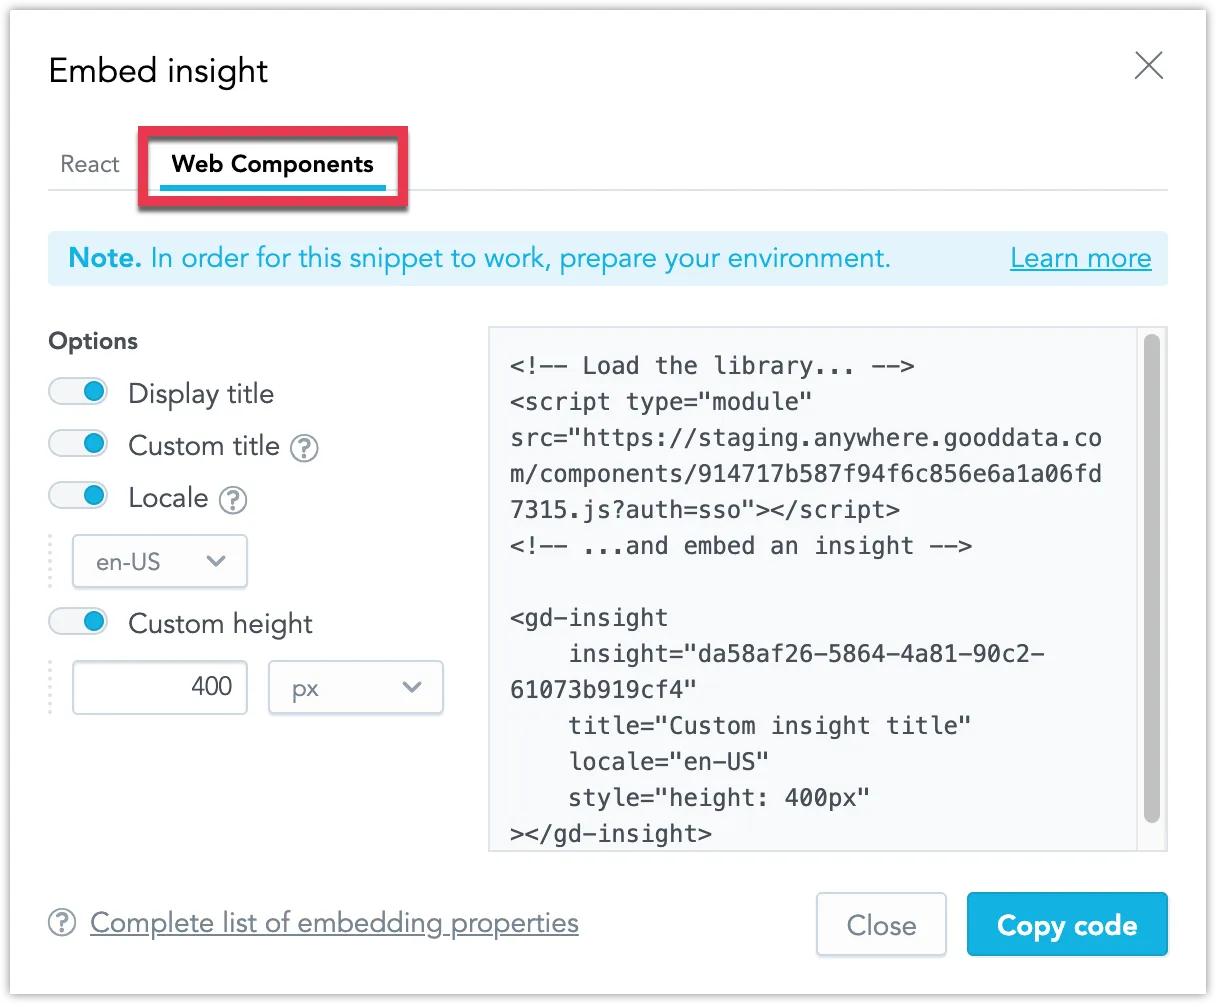Open the en-US locale dropdown
This screenshot has height=1004, width=1216.
159,561
